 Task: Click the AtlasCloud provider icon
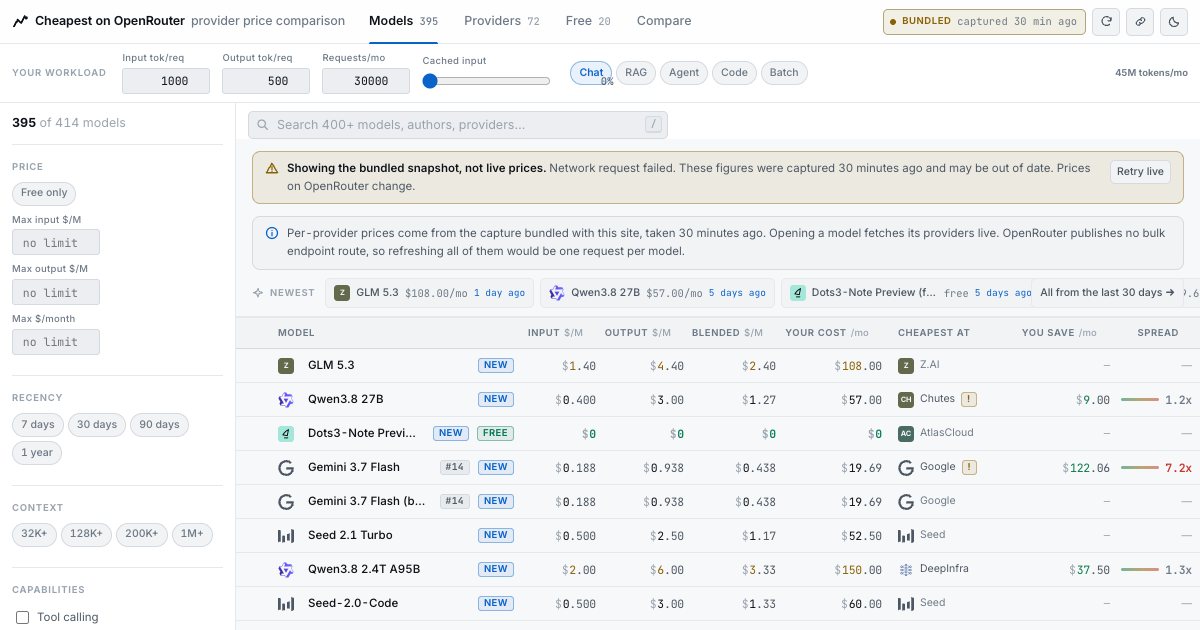click(906, 433)
